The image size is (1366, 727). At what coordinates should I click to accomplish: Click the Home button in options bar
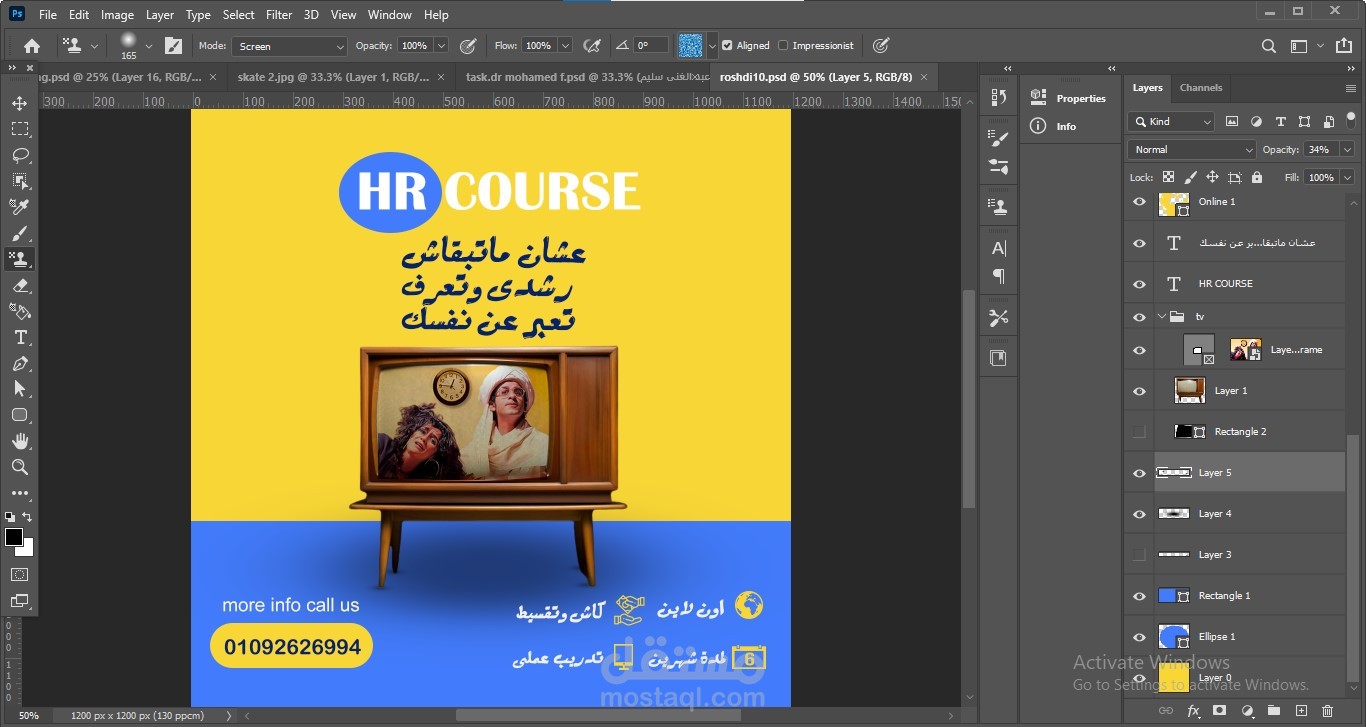32,46
